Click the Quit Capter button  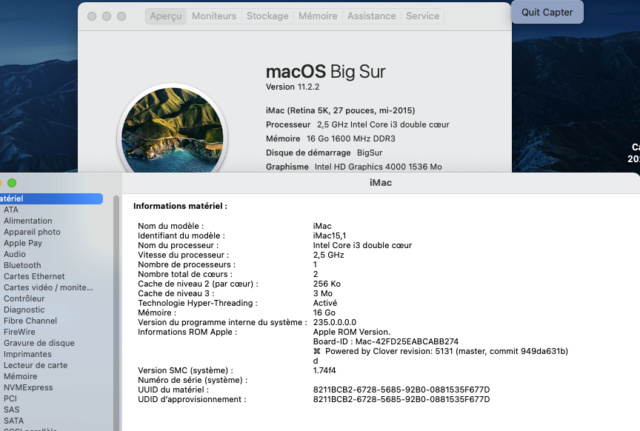click(x=547, y=12)
